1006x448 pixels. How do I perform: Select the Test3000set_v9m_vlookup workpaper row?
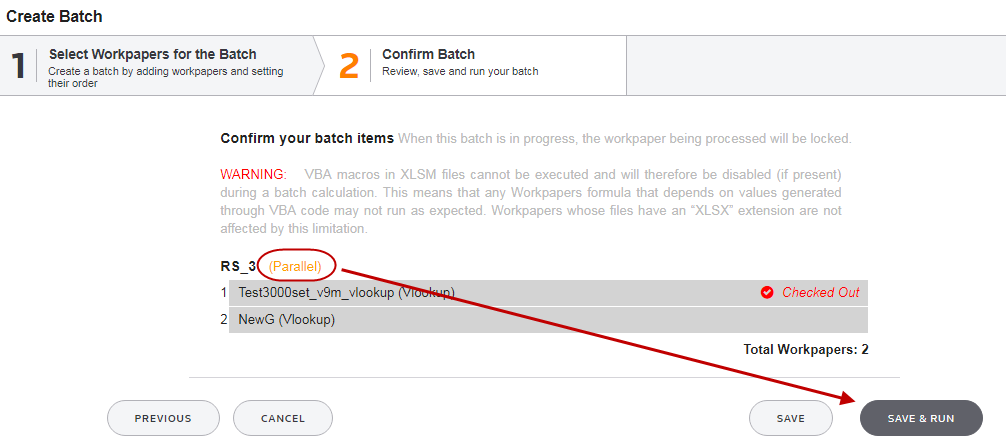click(x=548, y=293)
